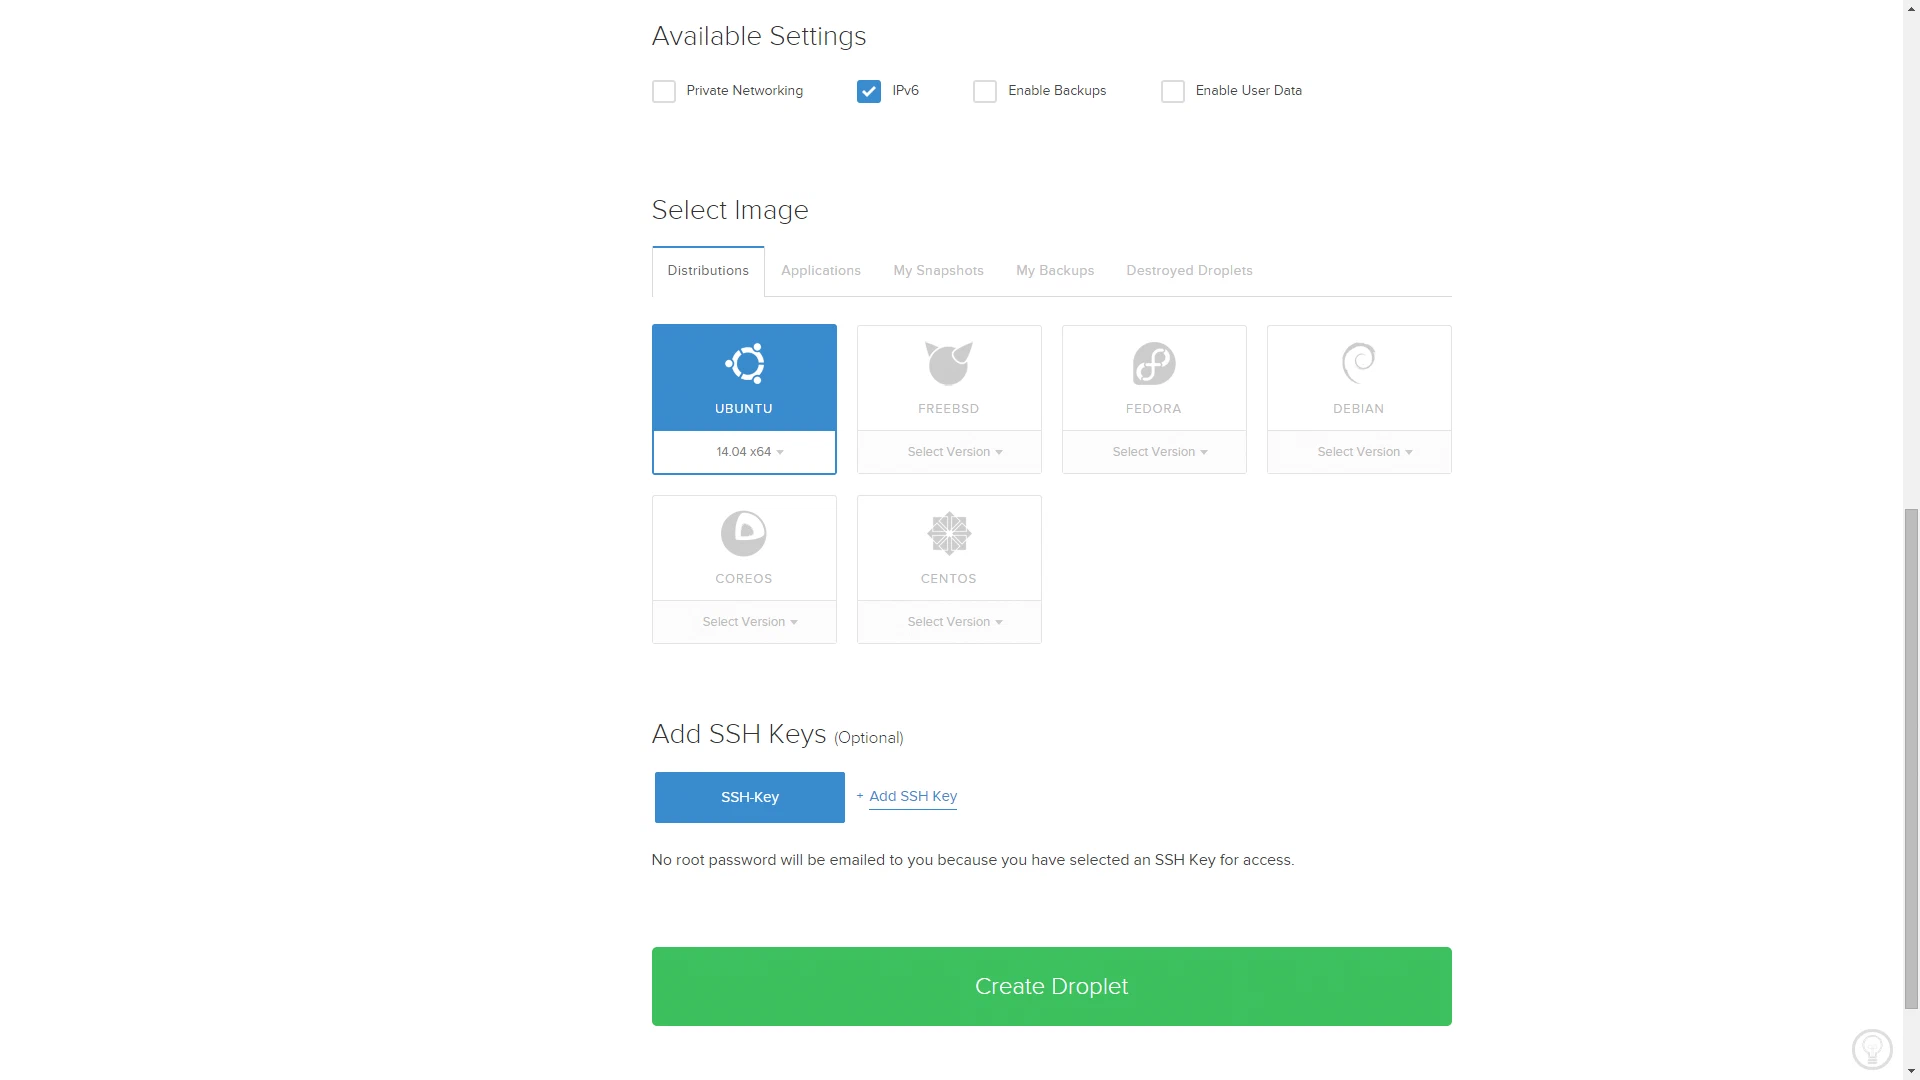Click the Available Settings heading
Viewport: 1920px width, 1080px height.
(759, 36)
